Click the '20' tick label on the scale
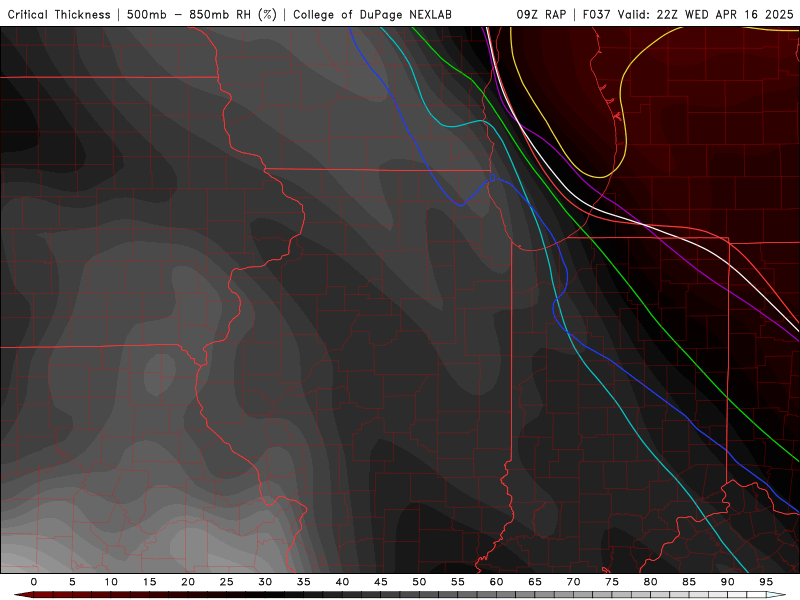Viewport: 800px width, 600px height. 188,582
